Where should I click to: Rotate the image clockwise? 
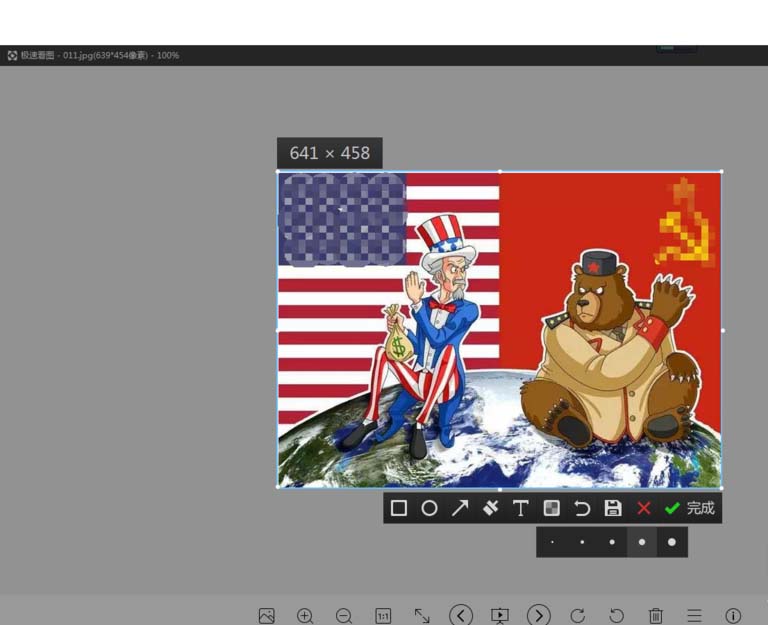578,616
